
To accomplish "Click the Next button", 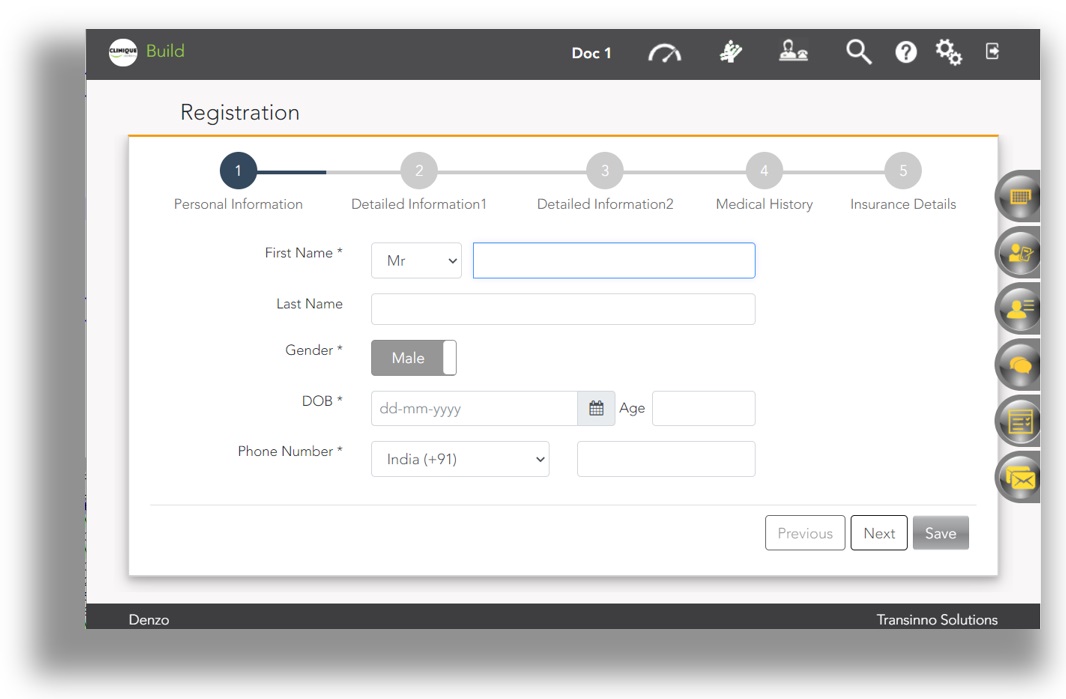I will click(879, 533).
